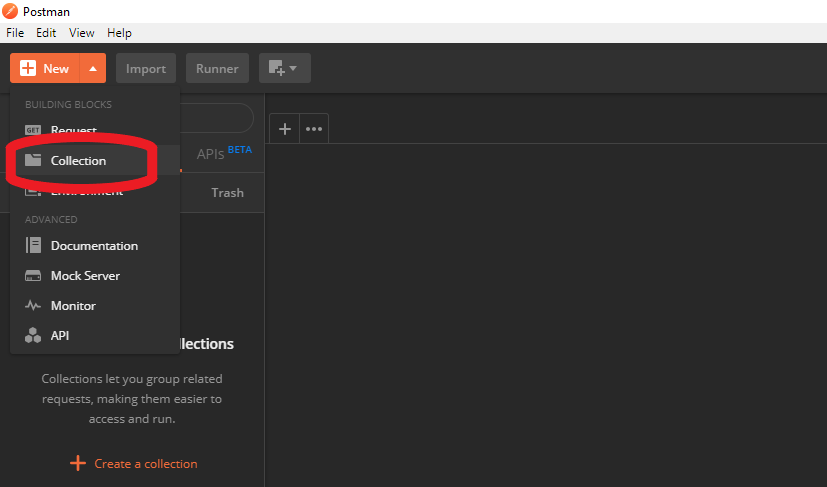Click the Collection folder icon in menu

[33, 160]
